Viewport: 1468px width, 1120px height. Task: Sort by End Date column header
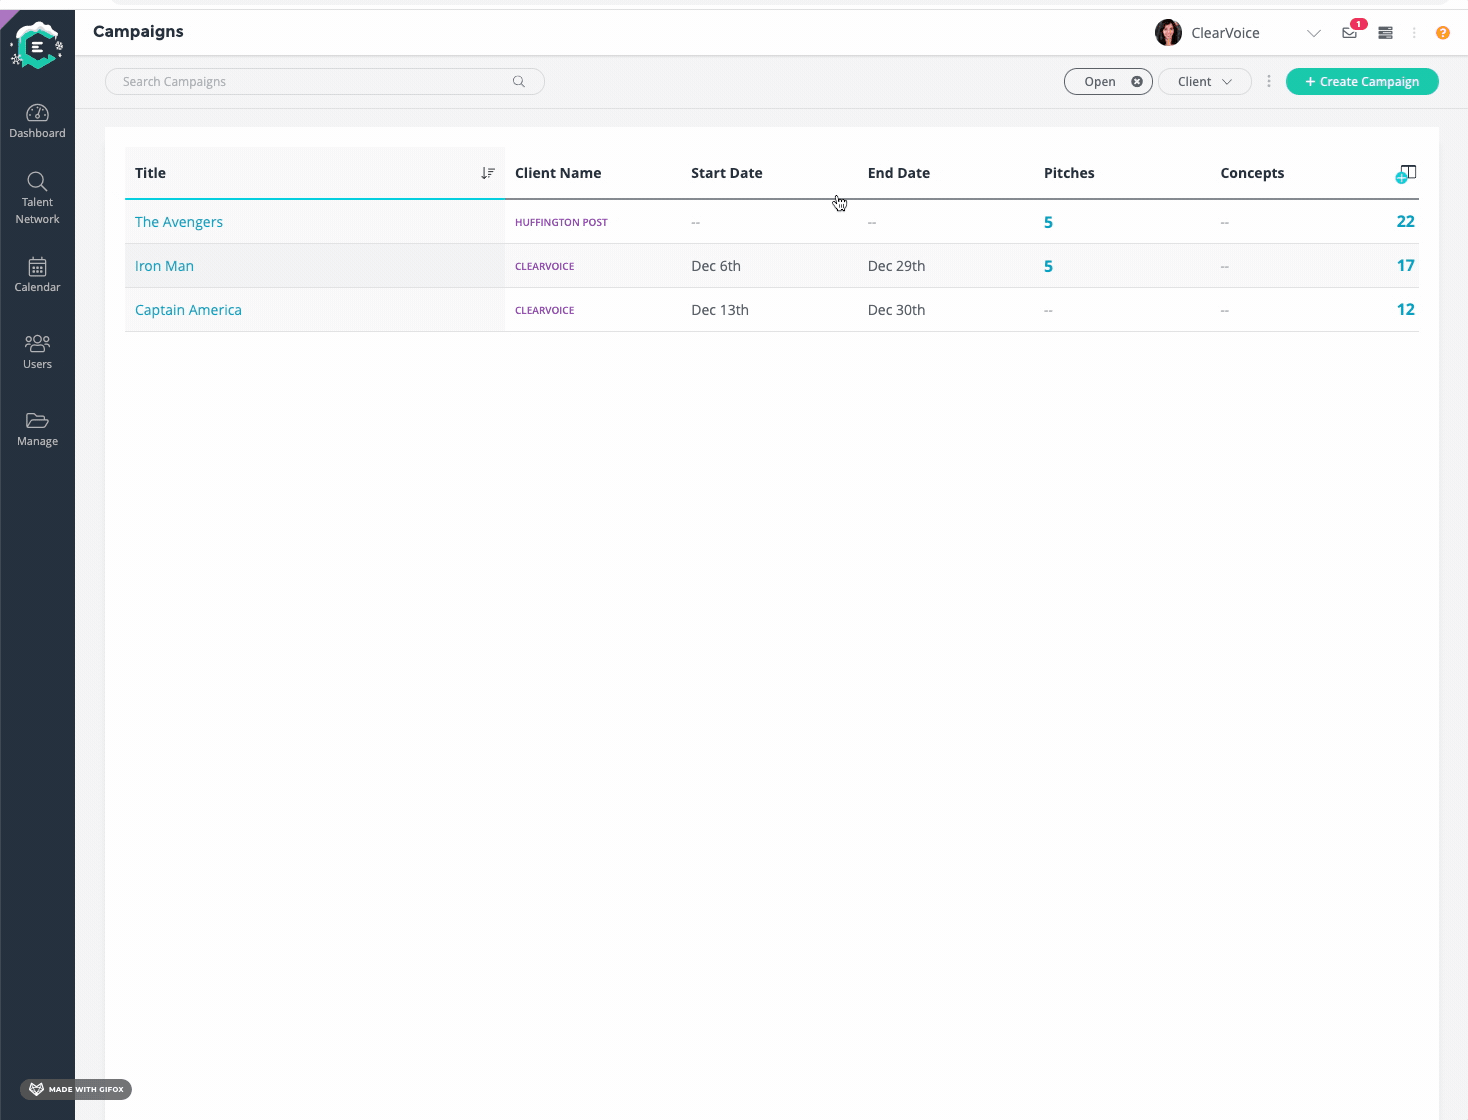(x=899, y=173)
